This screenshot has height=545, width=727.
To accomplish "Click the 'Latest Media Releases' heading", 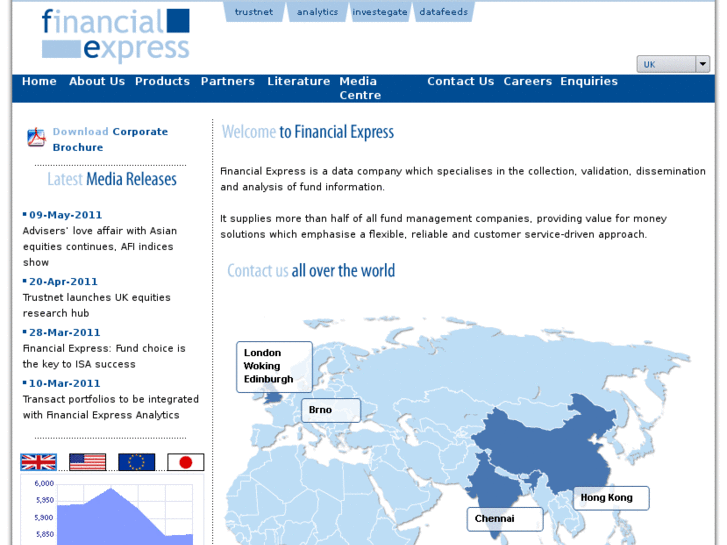I will (x=112, y=179).
